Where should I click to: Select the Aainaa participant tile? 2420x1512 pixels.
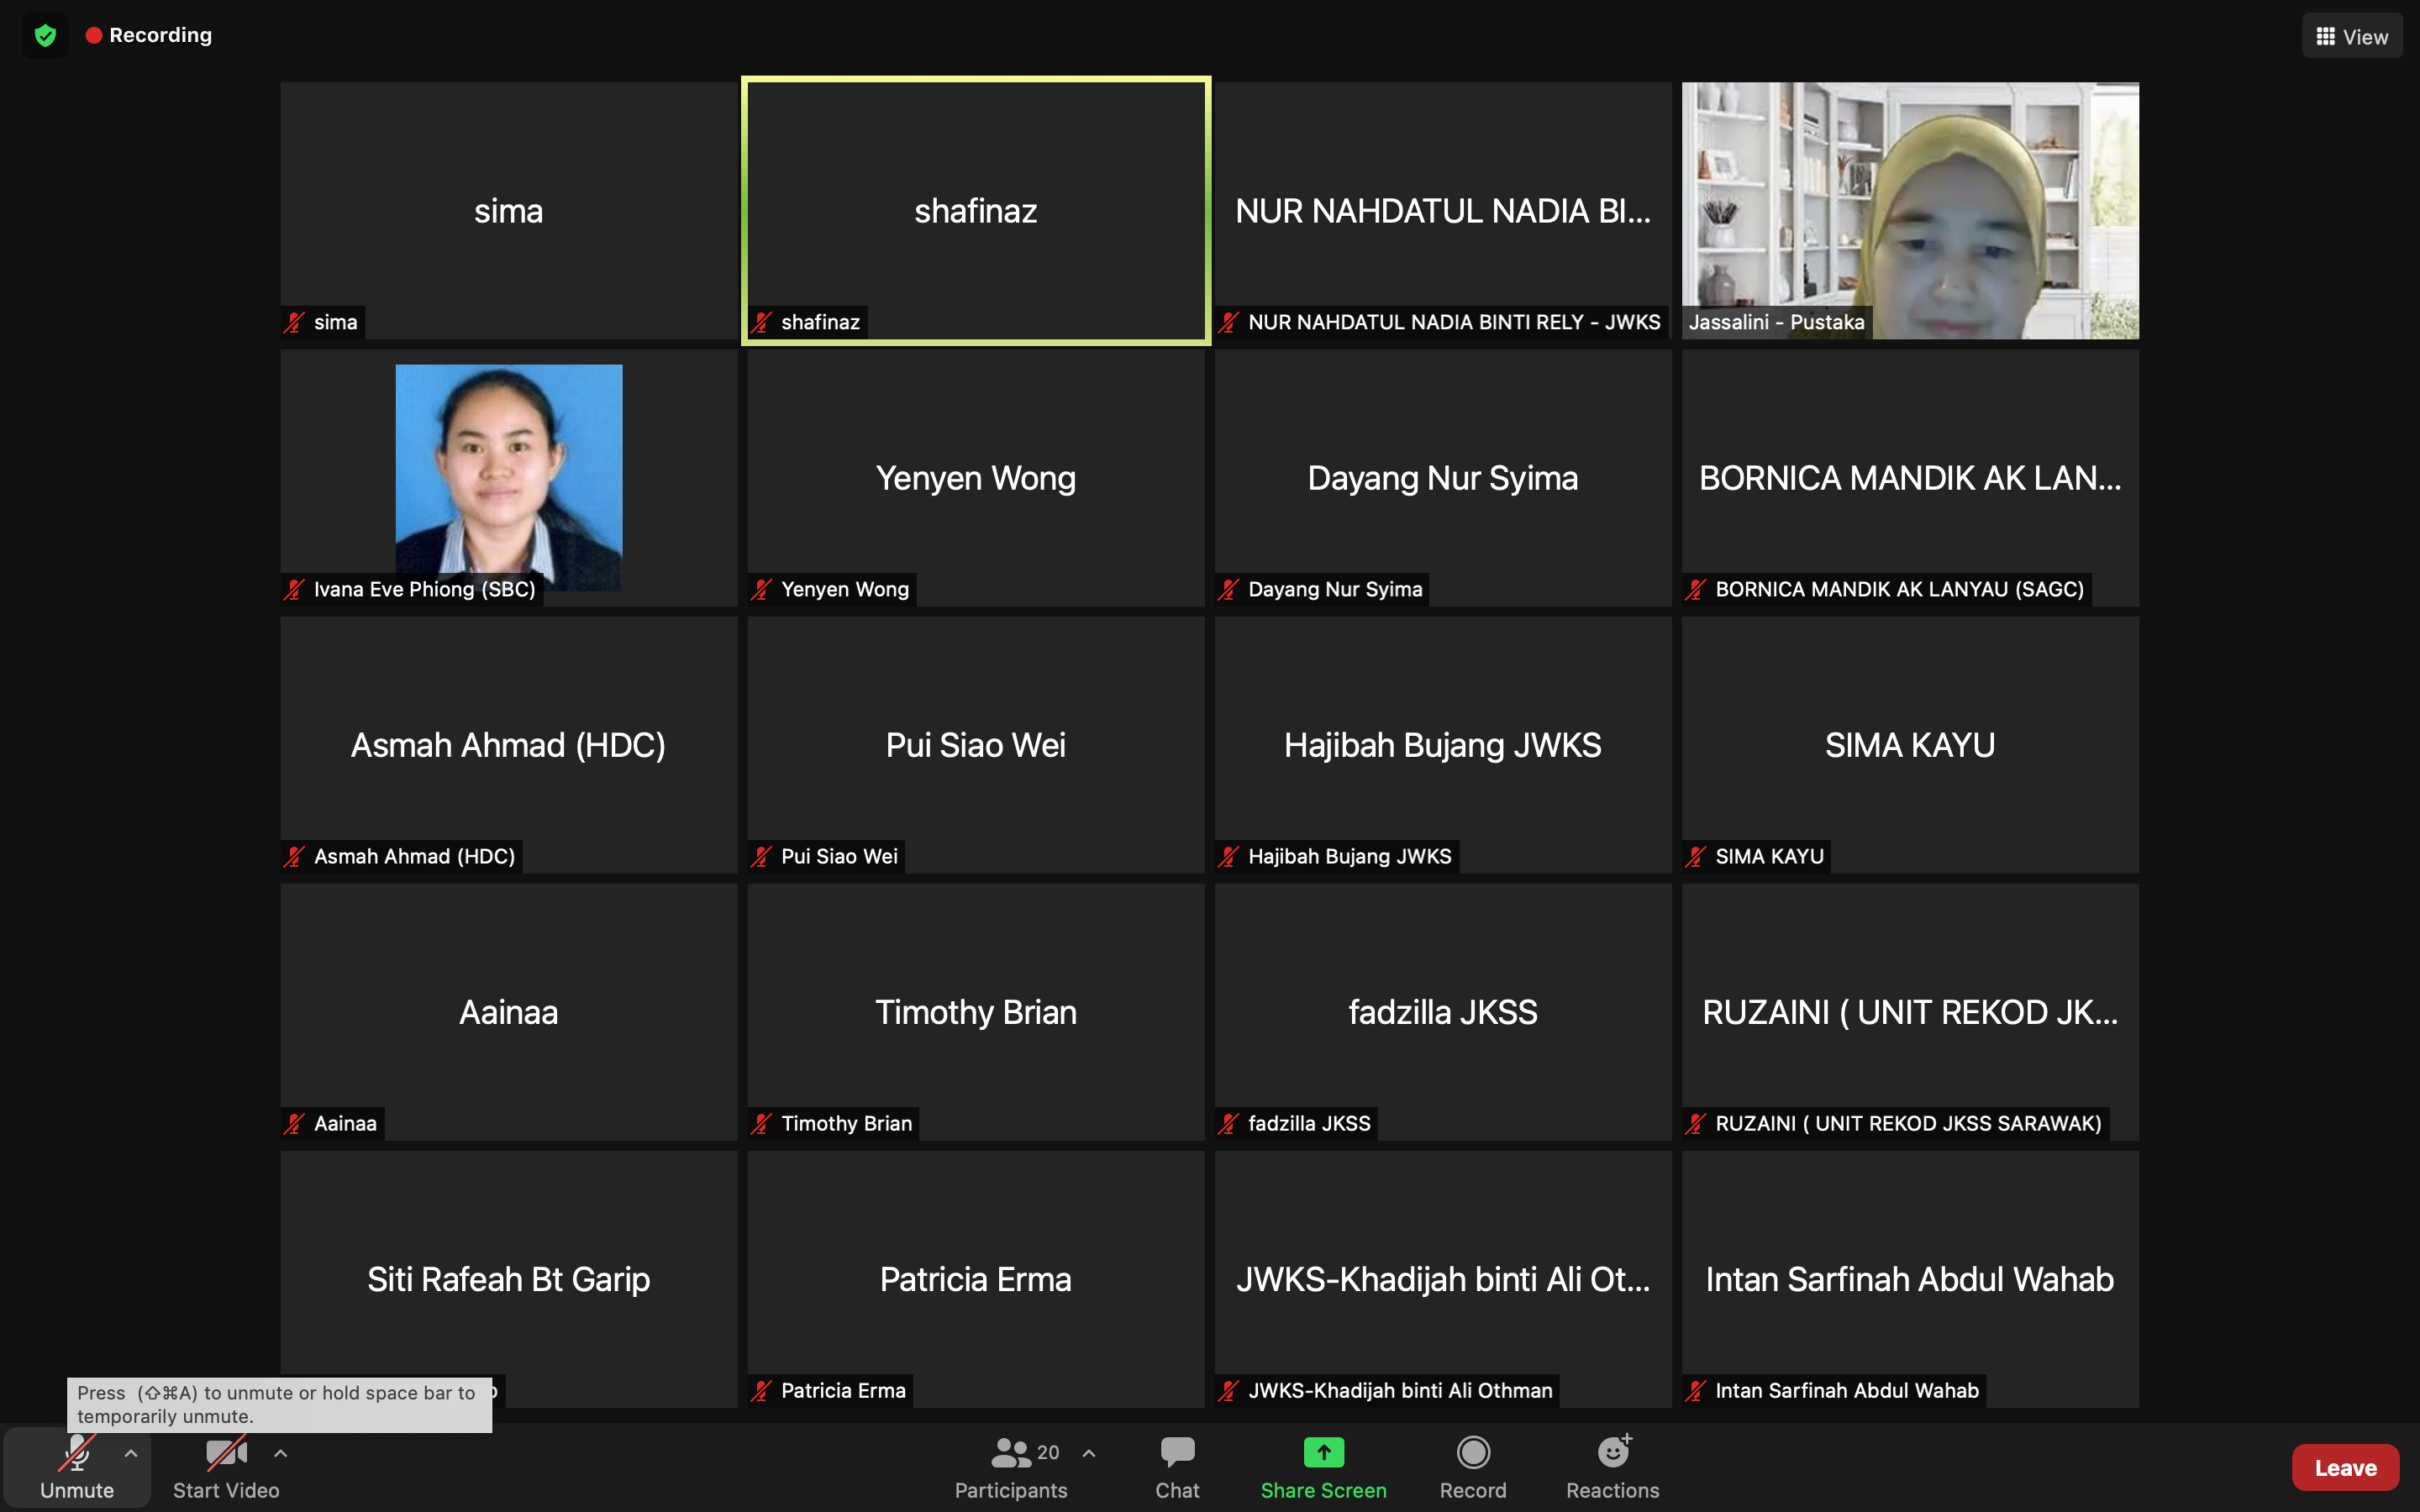point(509,1011)
